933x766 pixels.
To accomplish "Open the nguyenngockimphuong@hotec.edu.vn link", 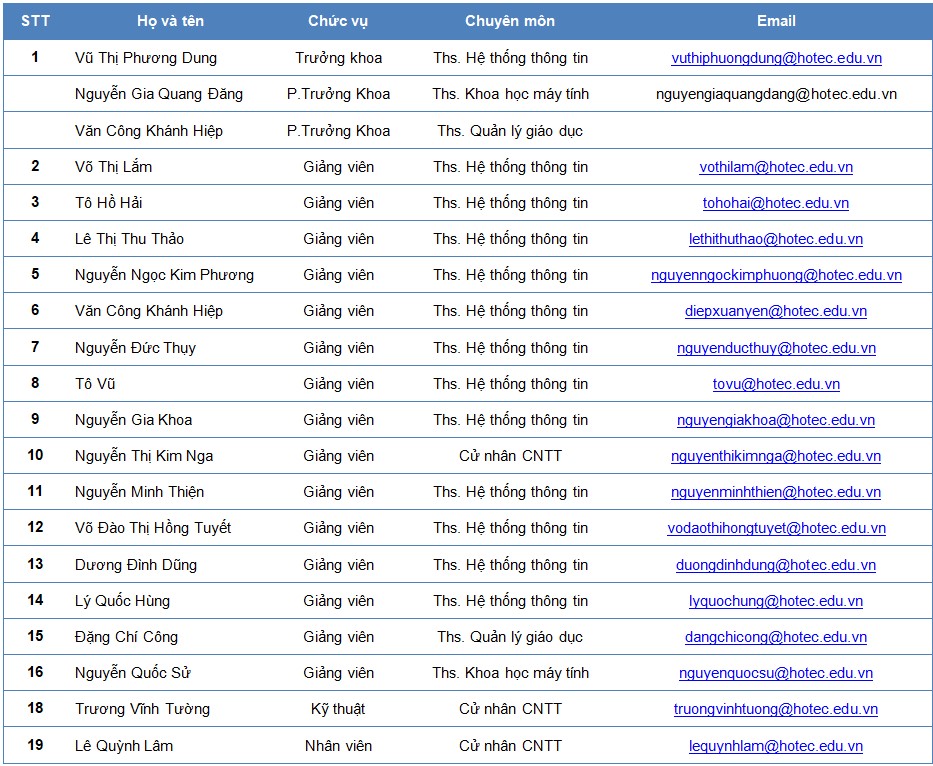I will coord(776,275).
